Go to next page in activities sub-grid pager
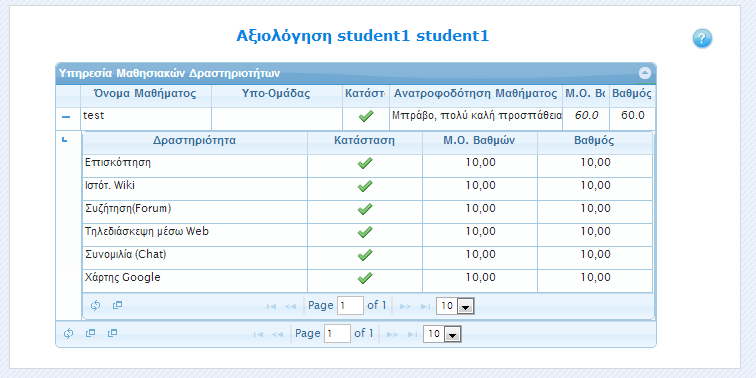This screenshot has width=756, height=378. point(405,306)
